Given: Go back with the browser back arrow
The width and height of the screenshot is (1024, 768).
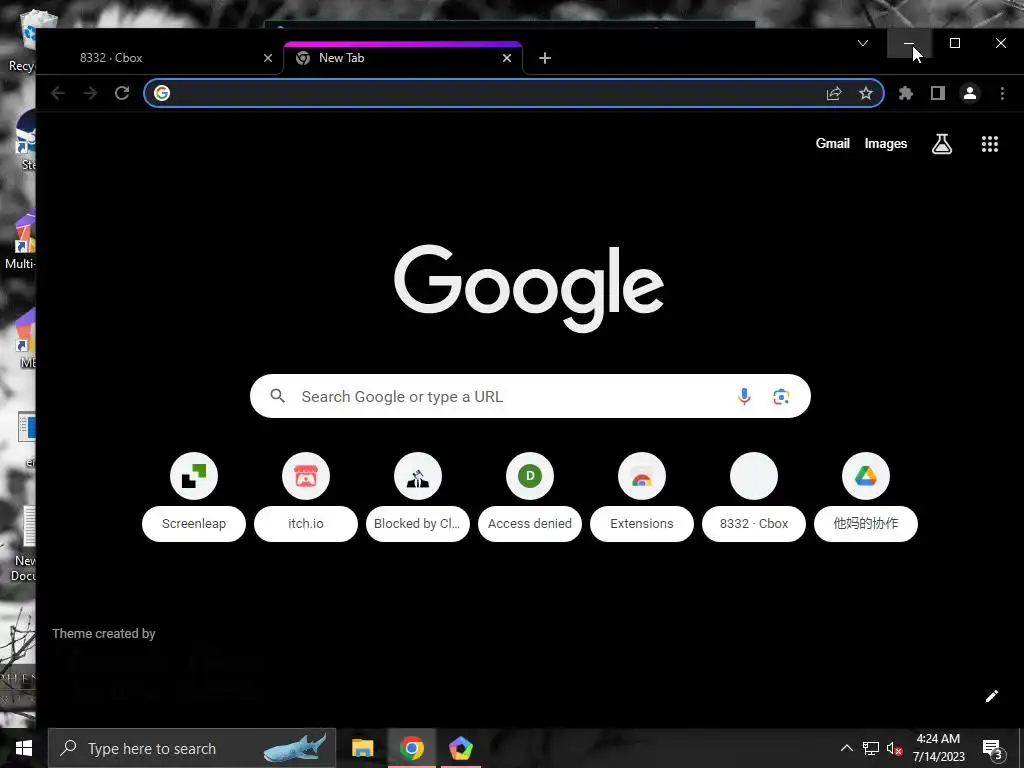Looking at the screenshot, I should tap(57, 93).
